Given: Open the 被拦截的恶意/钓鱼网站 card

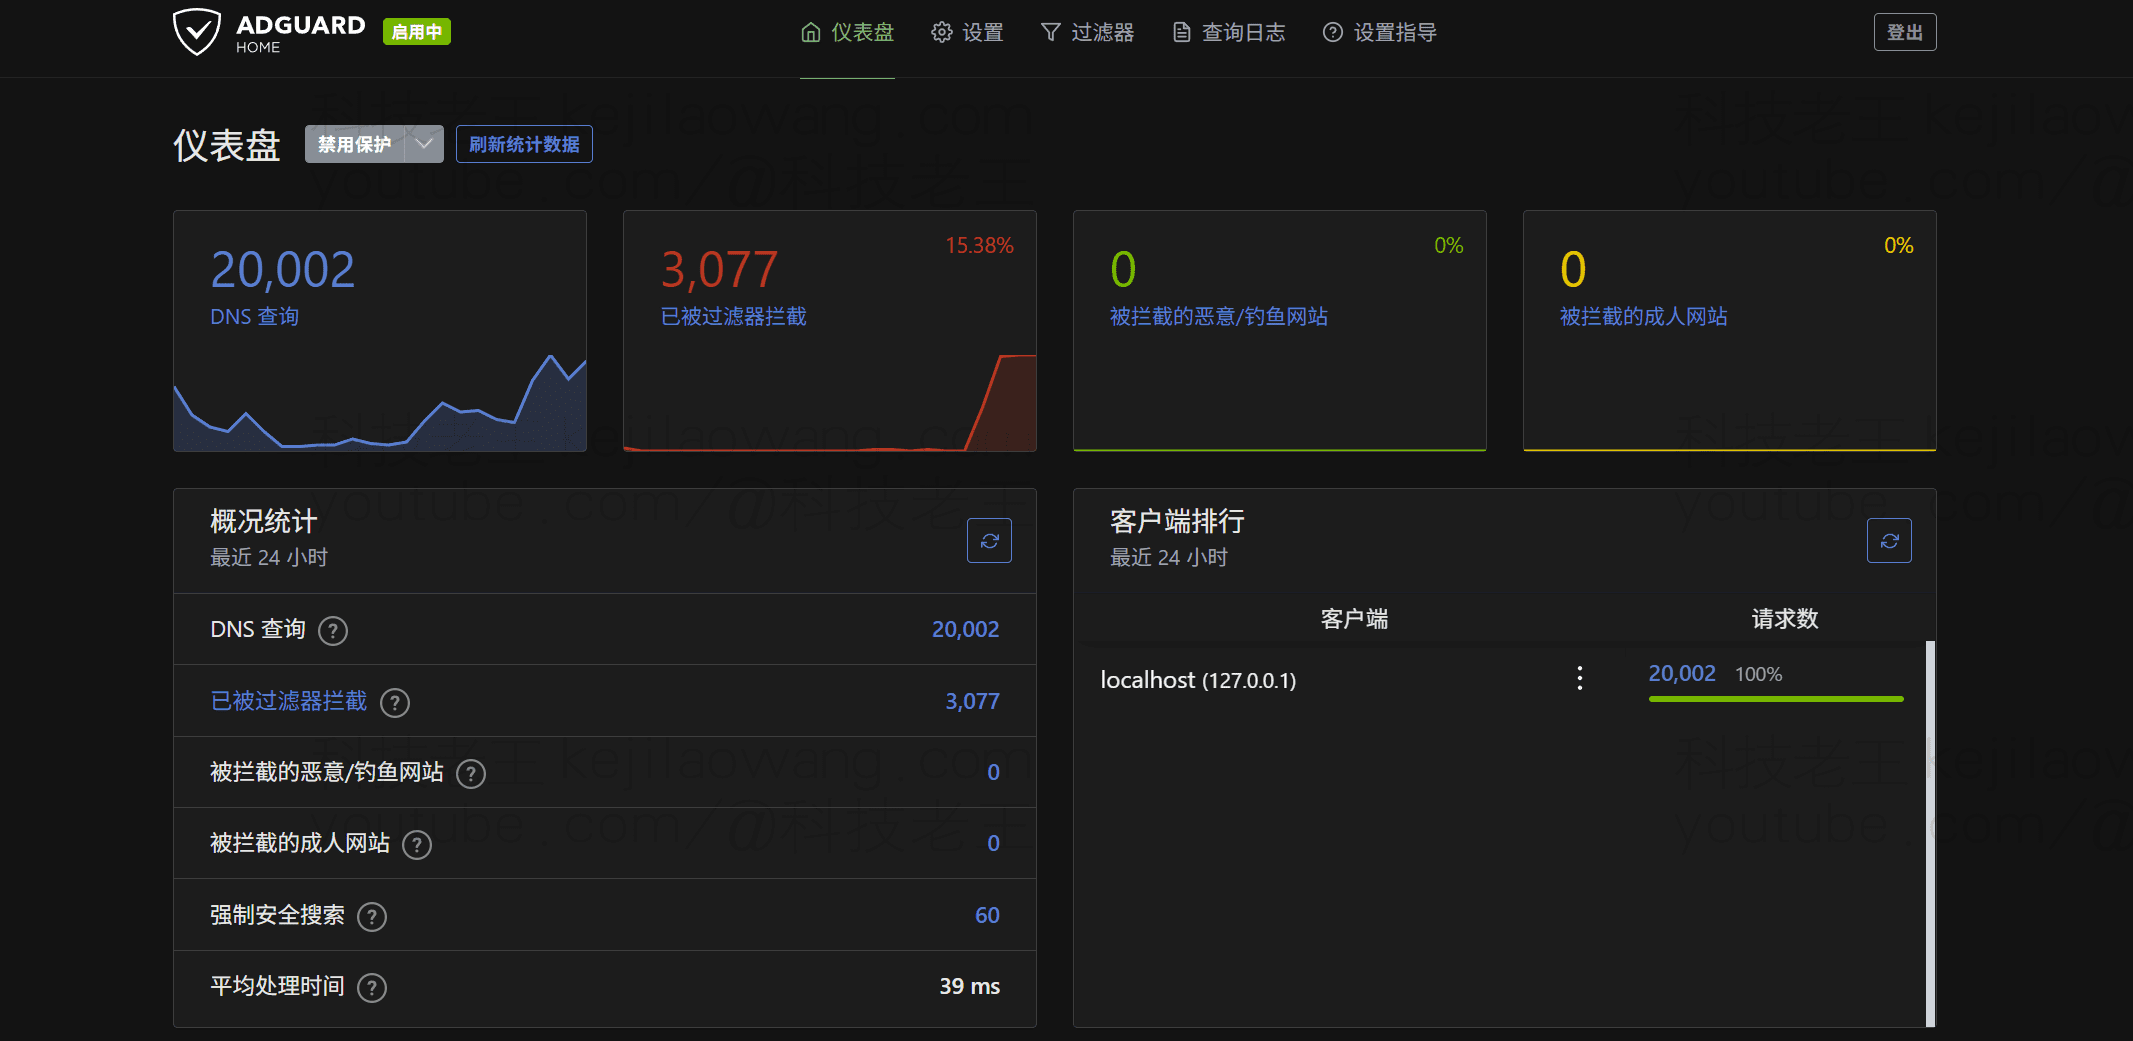Looking at the screenshot, I should [1280, 331].
